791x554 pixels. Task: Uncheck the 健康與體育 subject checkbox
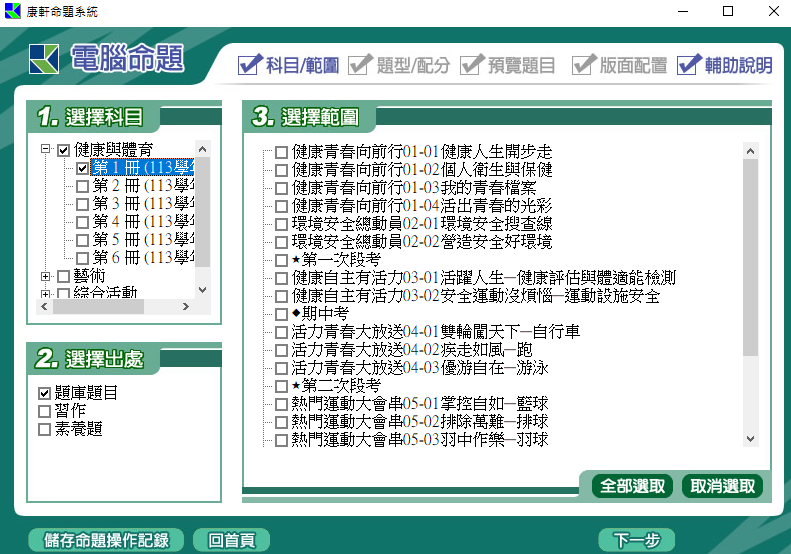pyautogui.click(x=63, y=150)
